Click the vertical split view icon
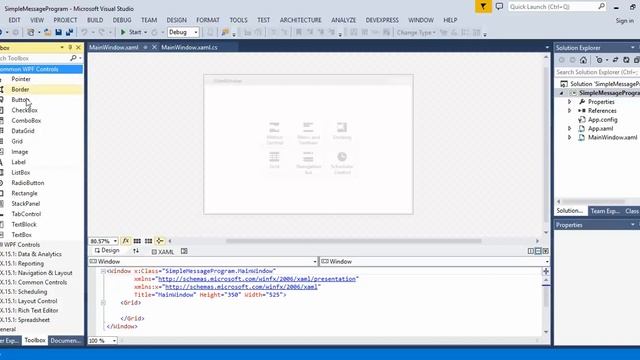The image size is (640, 360). [531, 251]
